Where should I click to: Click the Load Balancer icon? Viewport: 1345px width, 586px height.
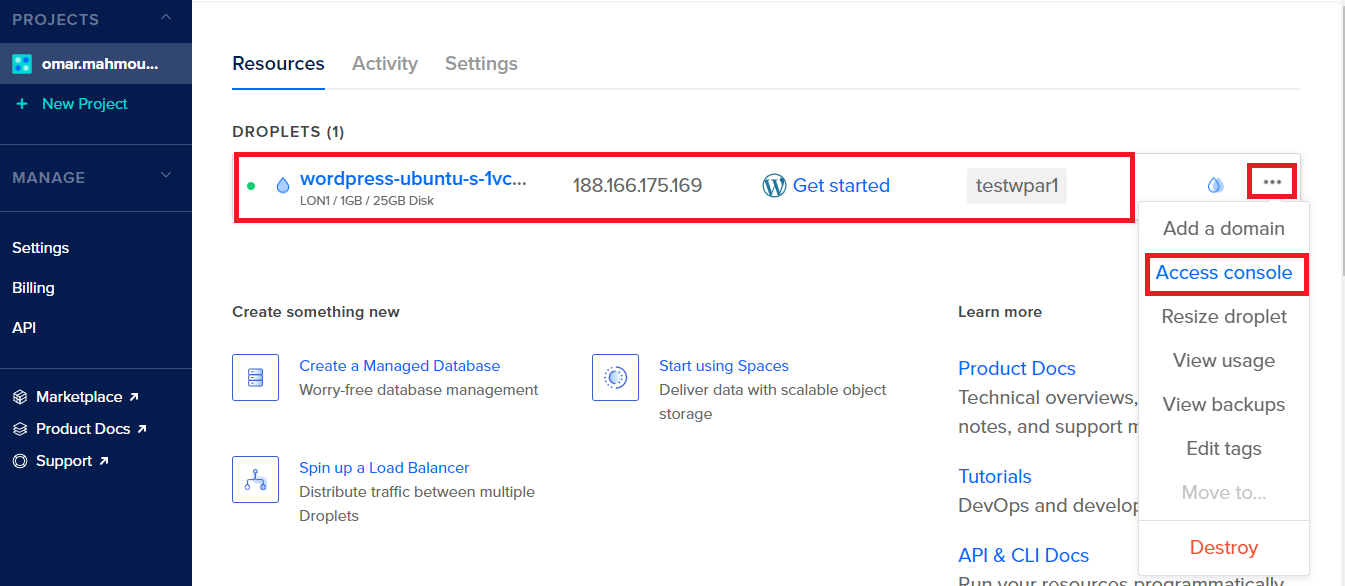coord(255,479)
